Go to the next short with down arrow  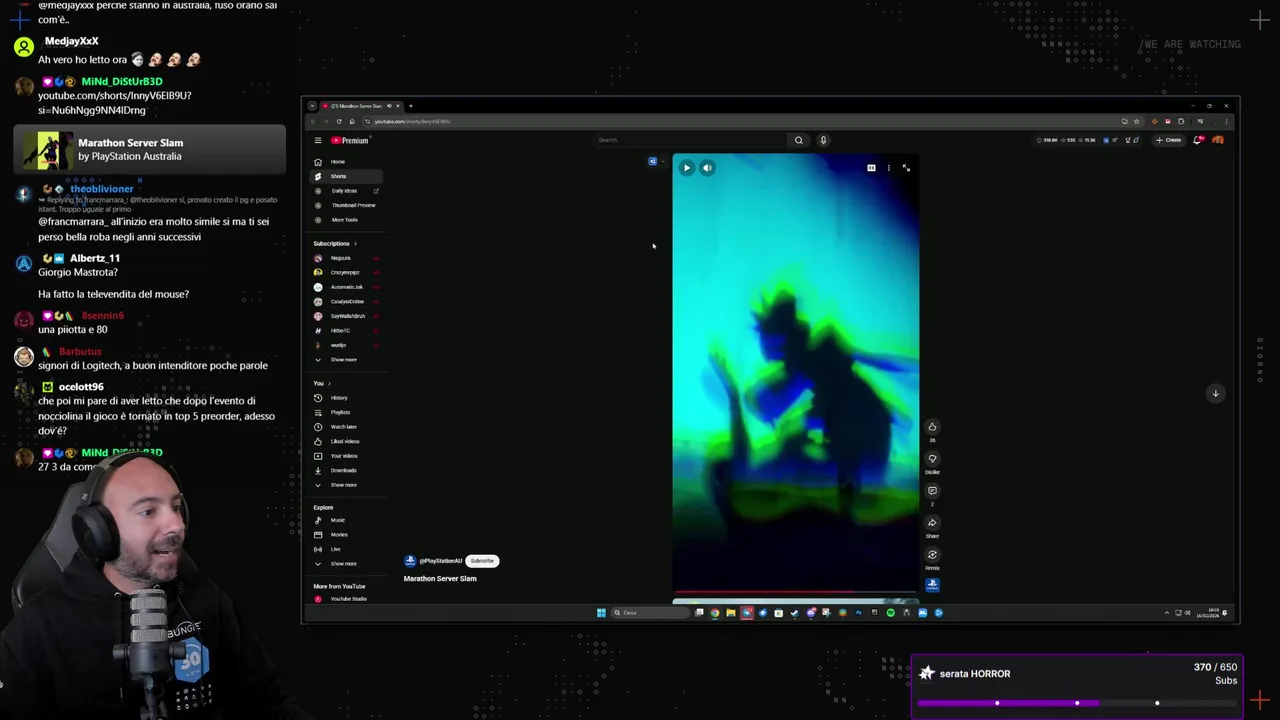click(1215, 393)
